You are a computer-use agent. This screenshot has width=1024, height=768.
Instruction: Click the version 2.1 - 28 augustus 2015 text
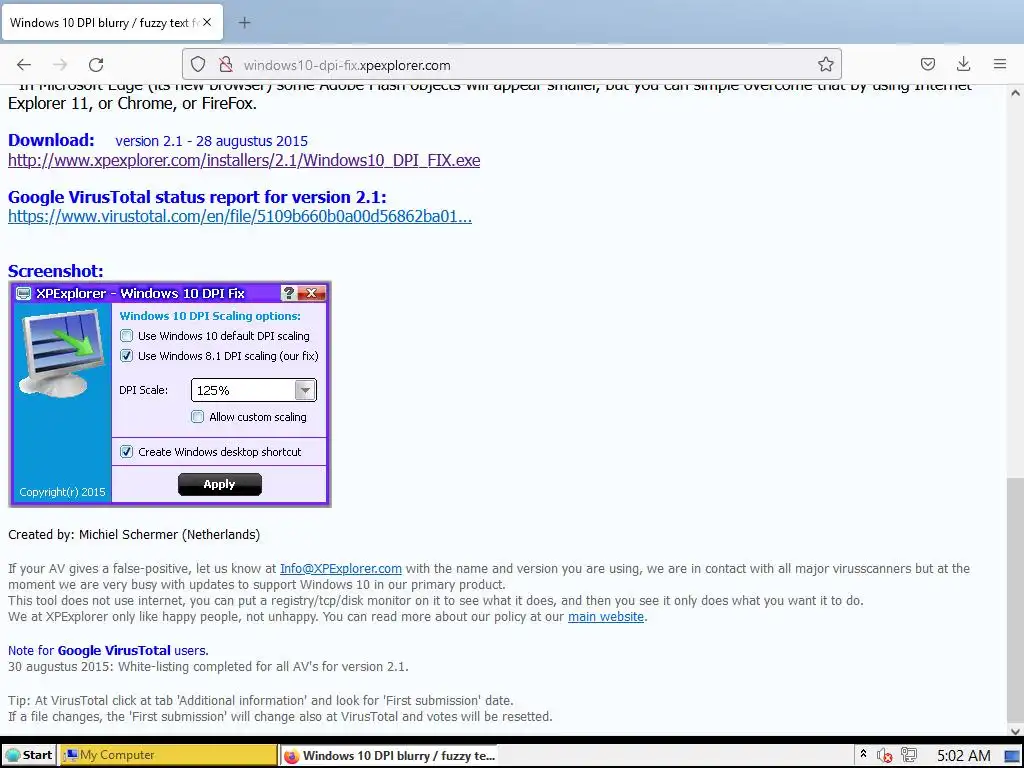[x=212, y=141]
